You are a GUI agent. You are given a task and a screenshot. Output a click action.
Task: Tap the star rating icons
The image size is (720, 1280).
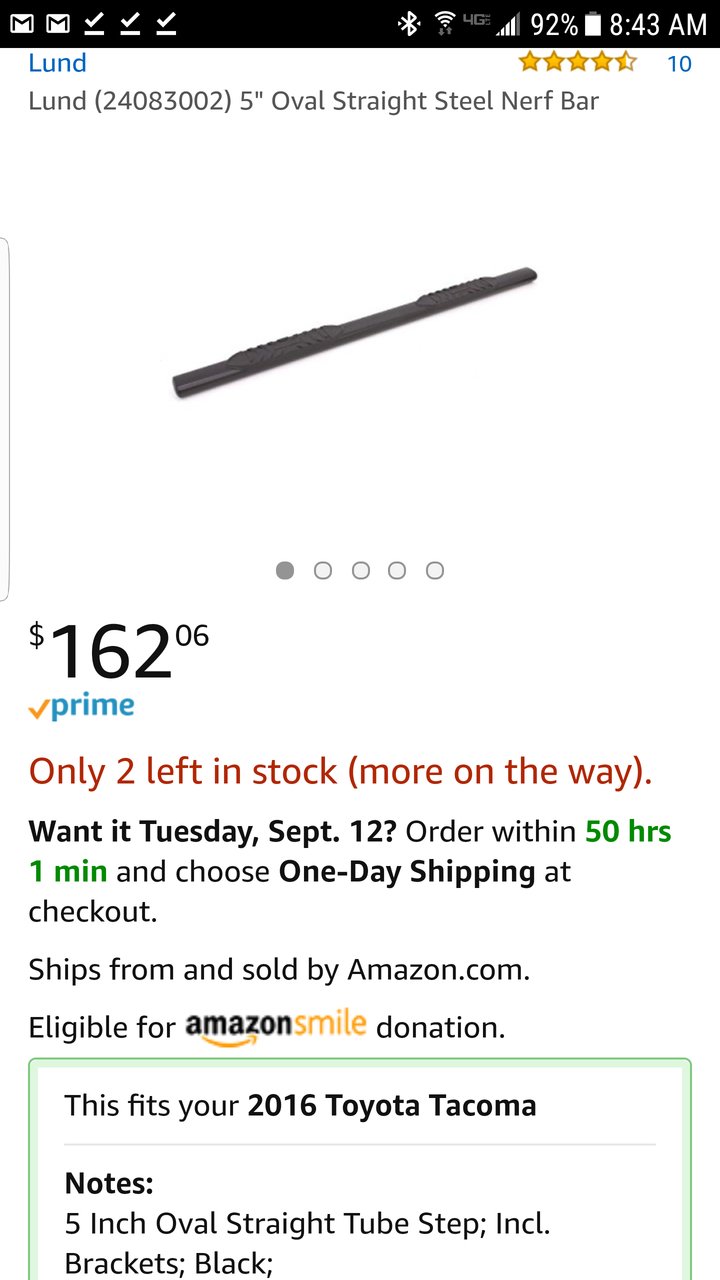[x=578, y=63]
